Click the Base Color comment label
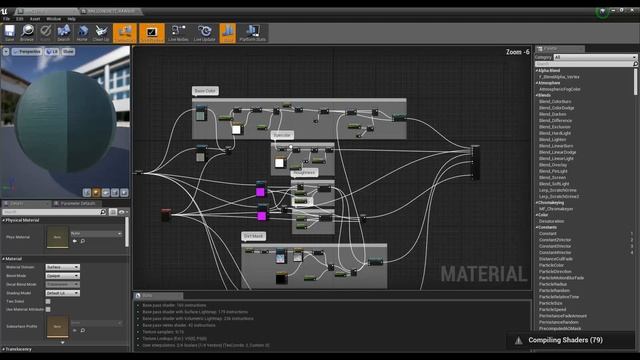The height and width of the screenshot is (360, 640). 205,91
